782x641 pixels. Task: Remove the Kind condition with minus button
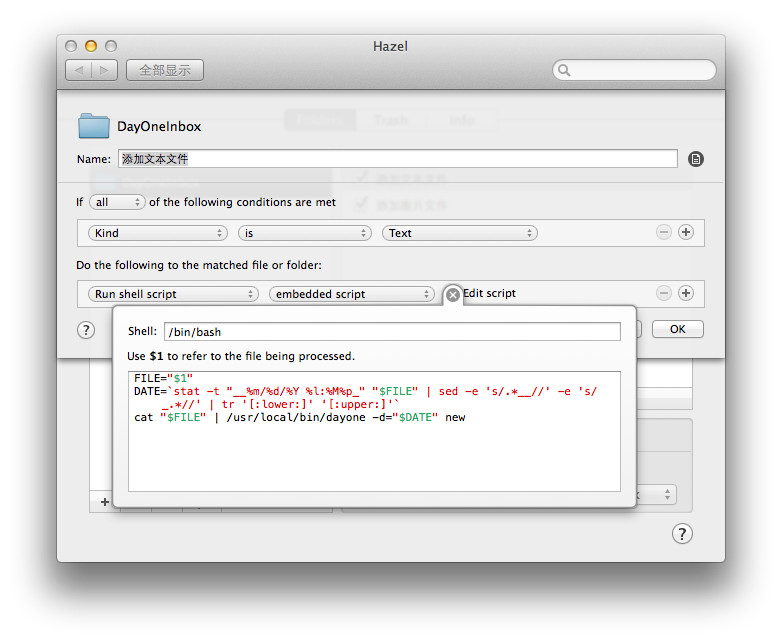[664, 232]
